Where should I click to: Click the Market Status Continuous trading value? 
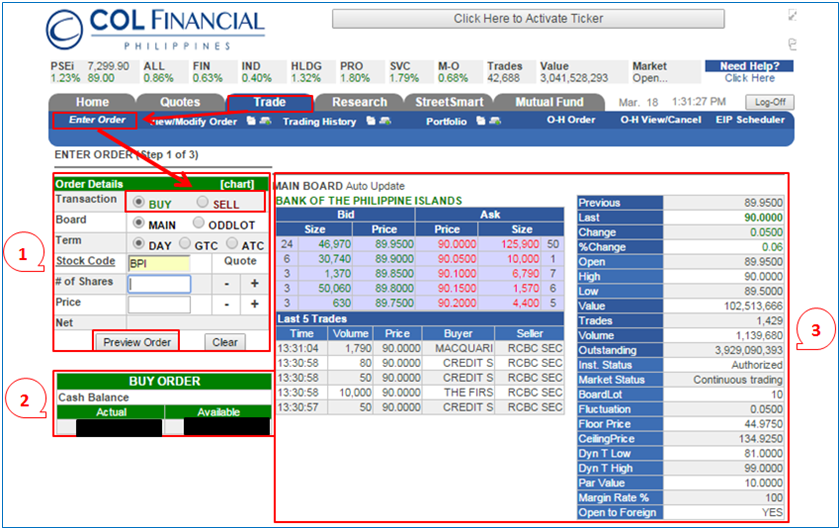(738, 380)
